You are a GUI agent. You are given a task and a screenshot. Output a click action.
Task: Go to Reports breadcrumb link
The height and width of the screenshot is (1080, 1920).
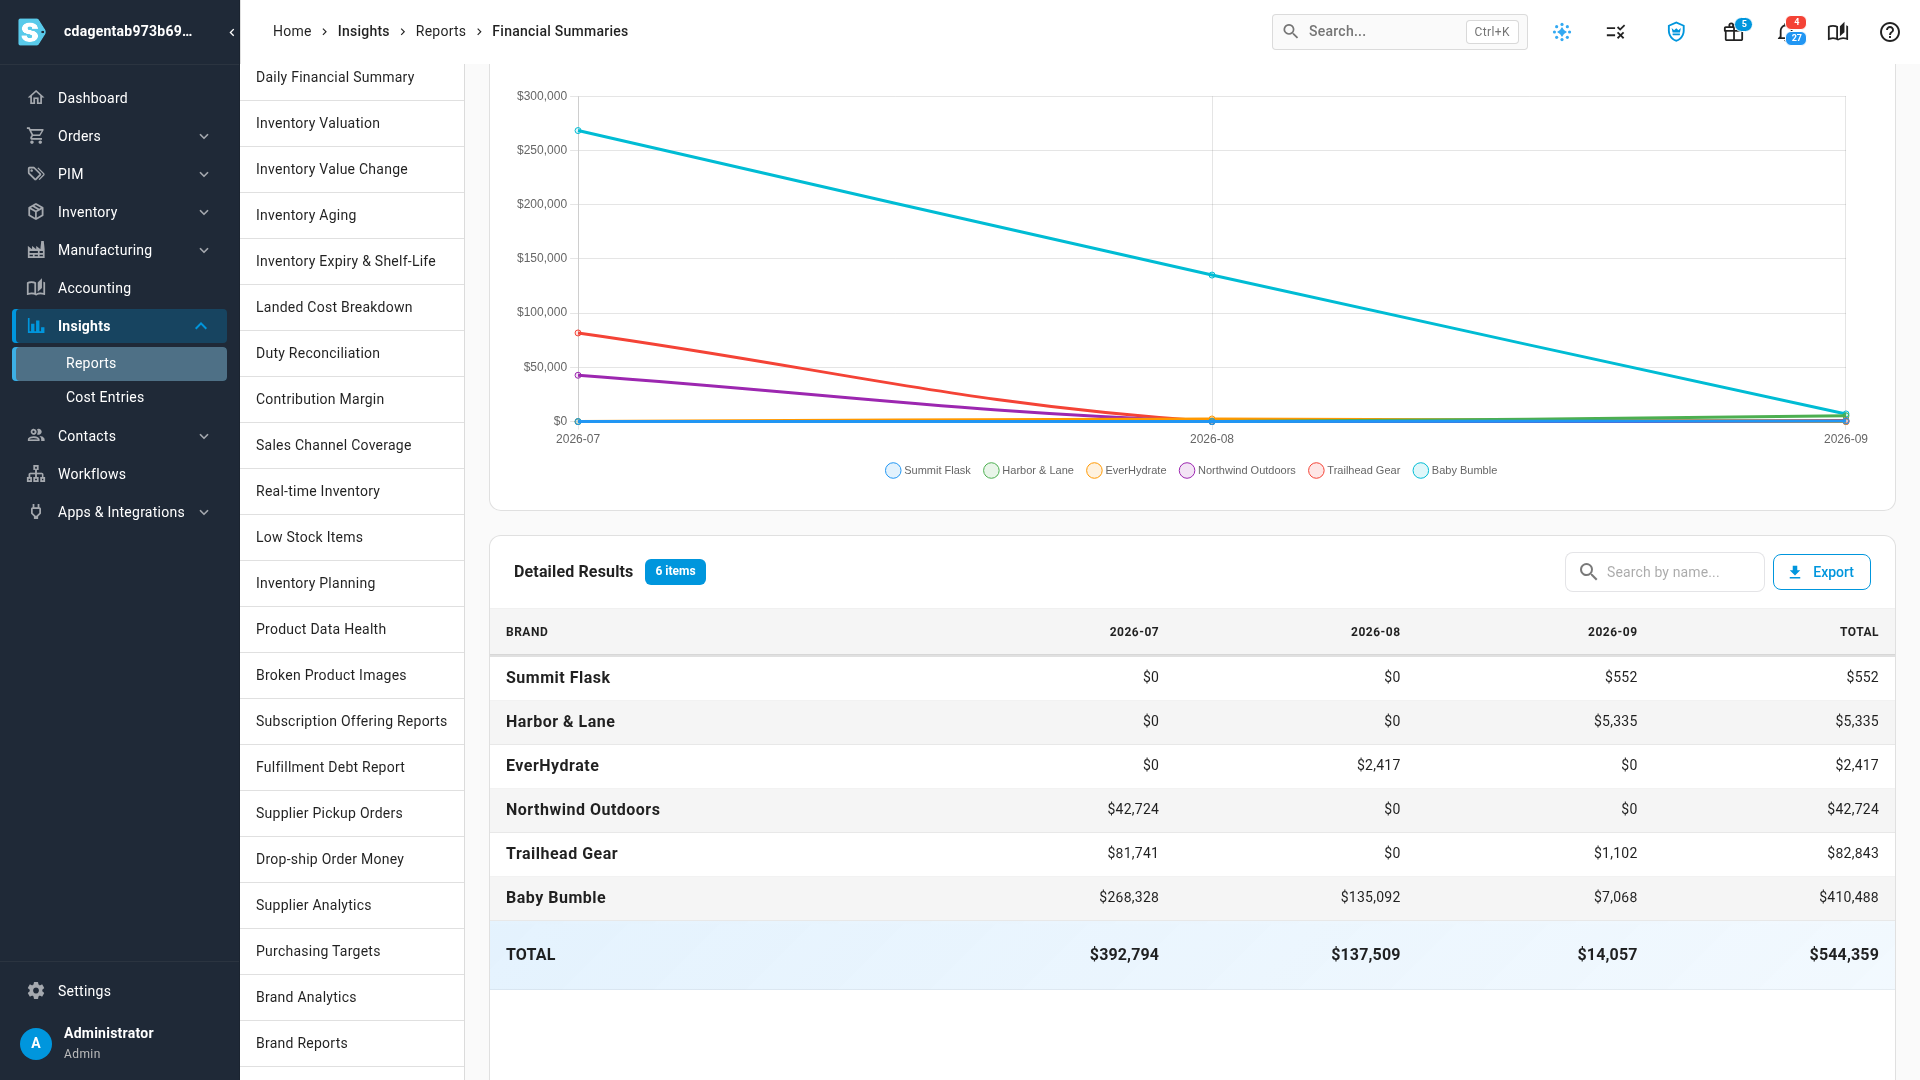[441, 31]
